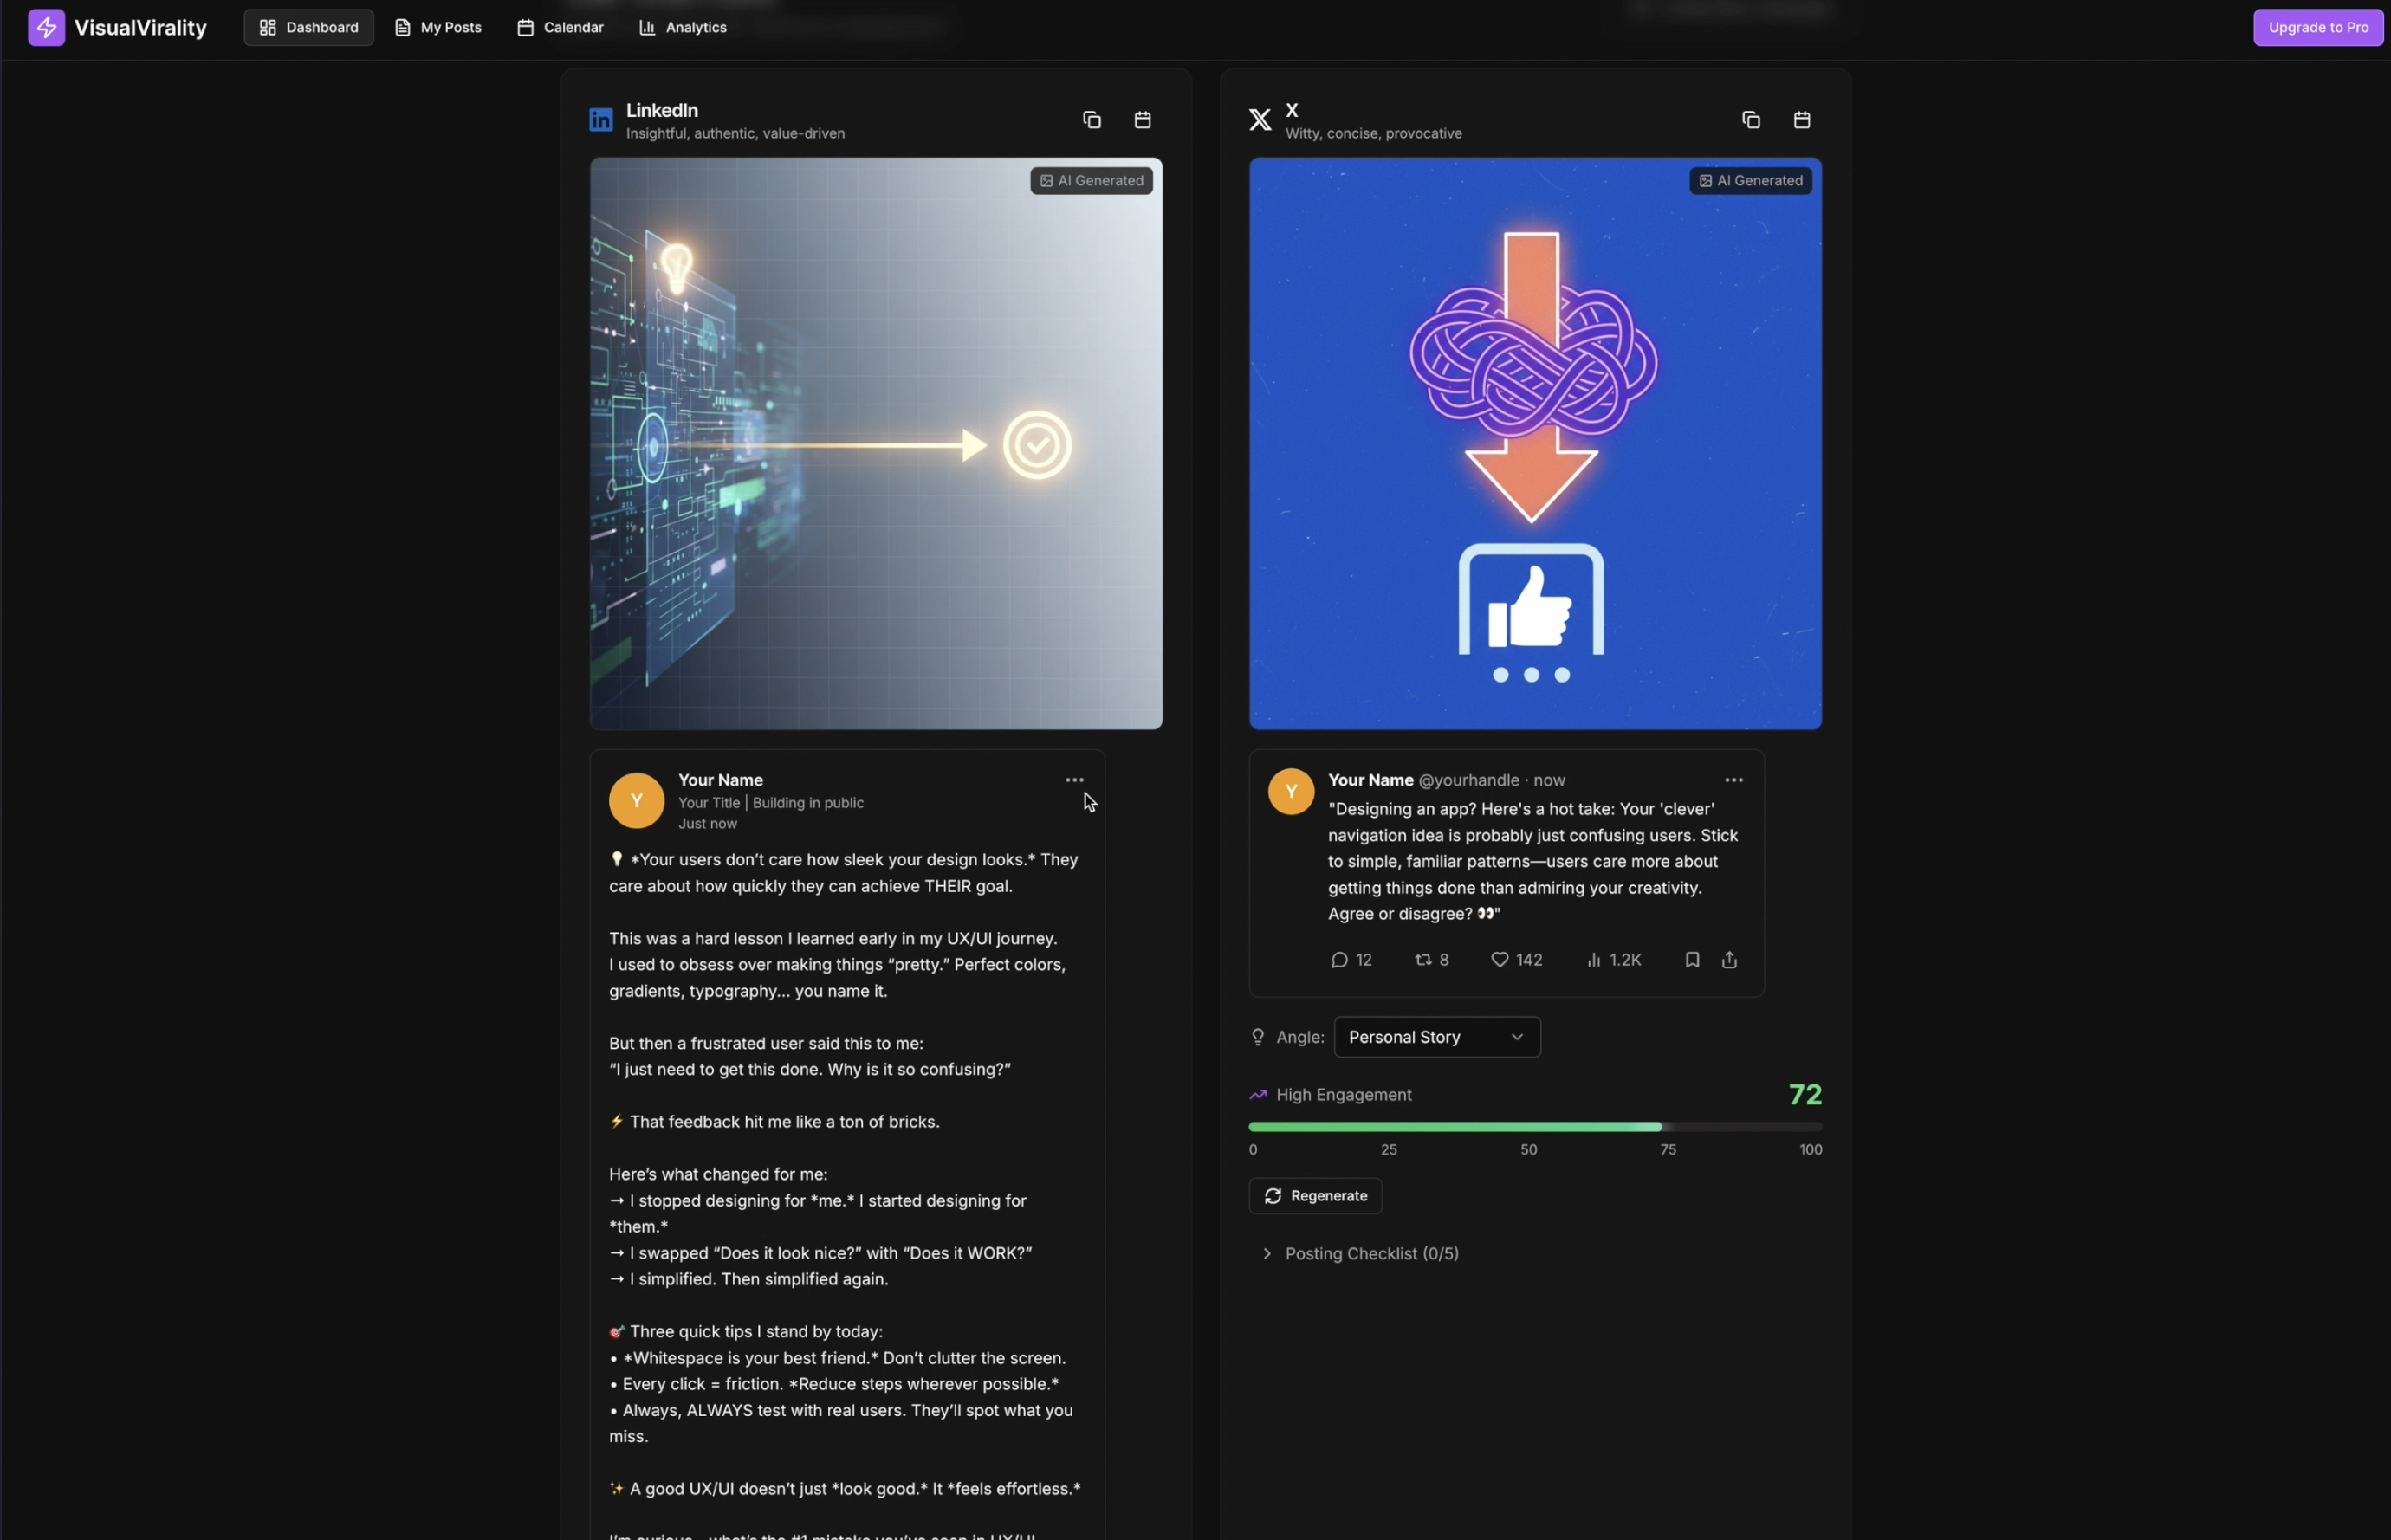Click the tweet reply comment icon

coord(1339,960)
